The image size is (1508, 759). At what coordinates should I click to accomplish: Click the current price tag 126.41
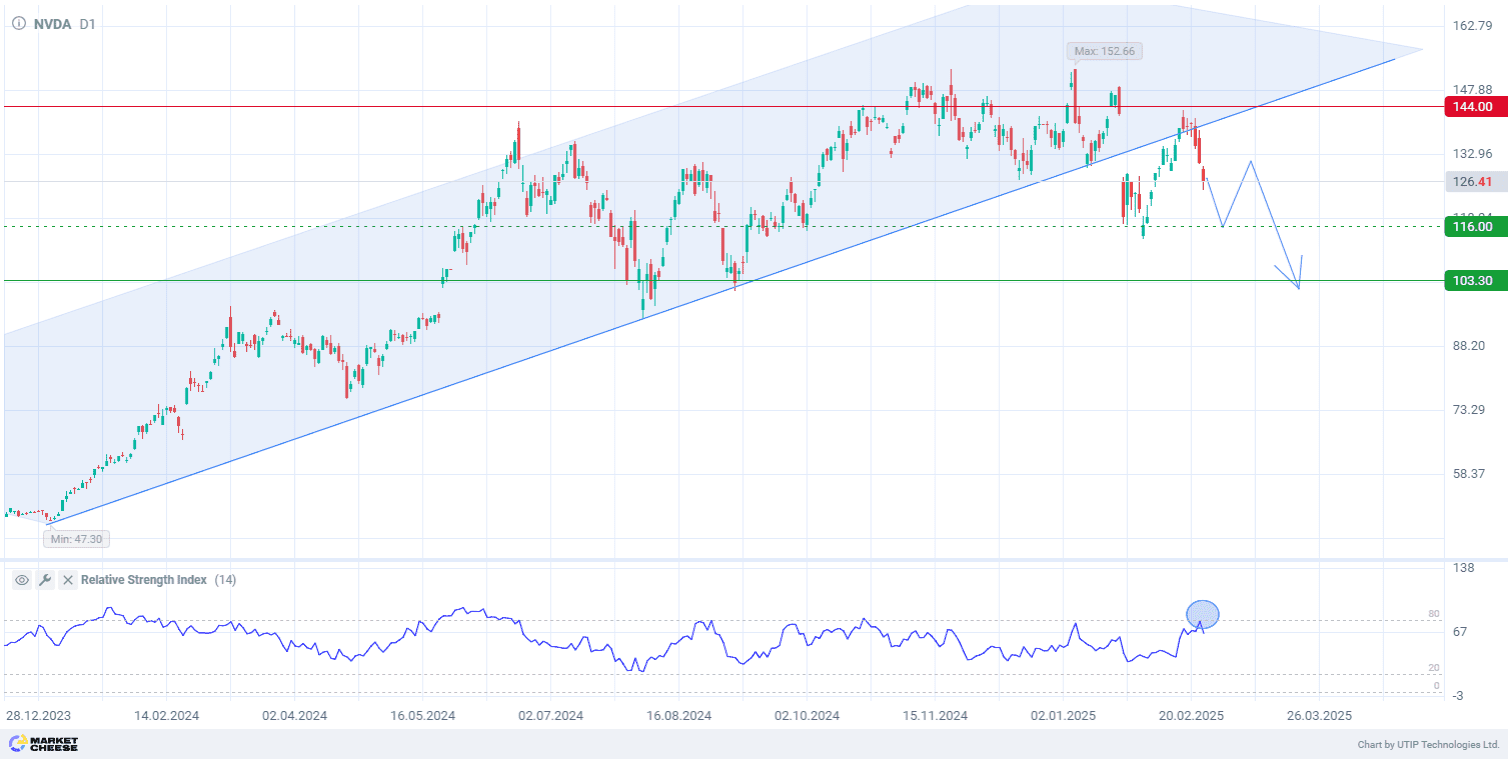click(x=1474, y=182)
